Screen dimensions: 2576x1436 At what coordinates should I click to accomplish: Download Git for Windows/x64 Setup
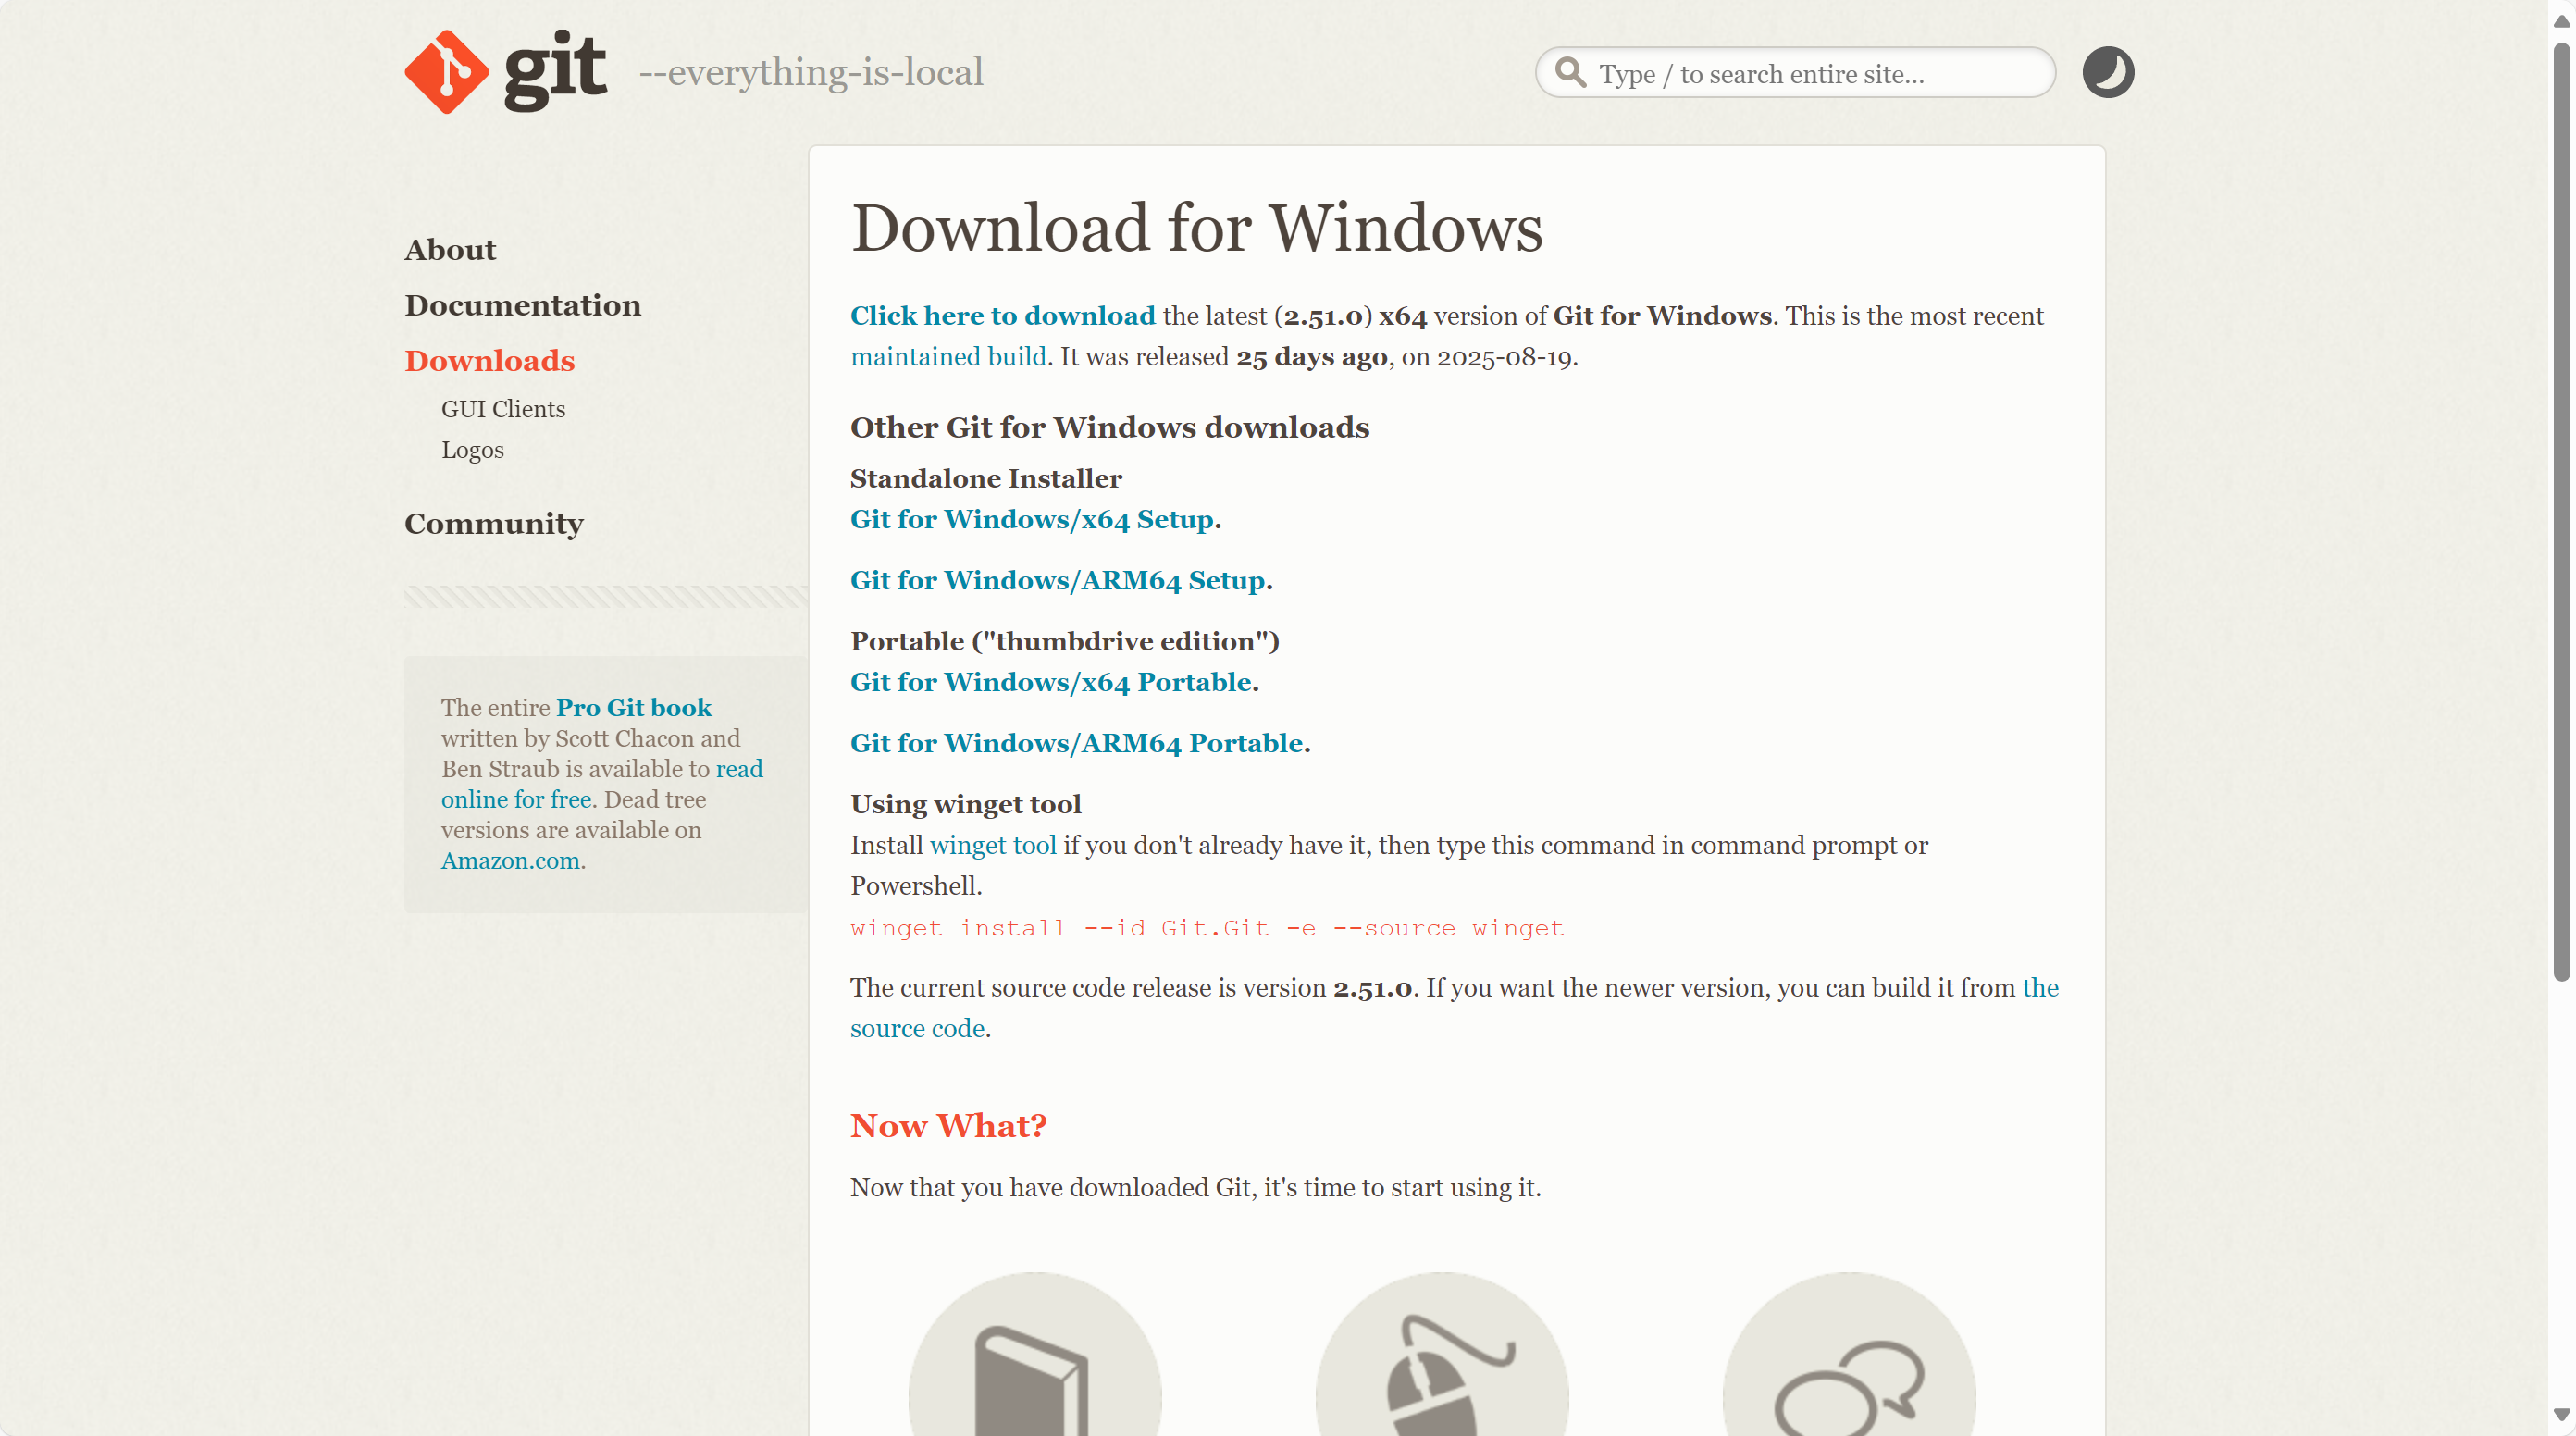[x=1032, y=520]
